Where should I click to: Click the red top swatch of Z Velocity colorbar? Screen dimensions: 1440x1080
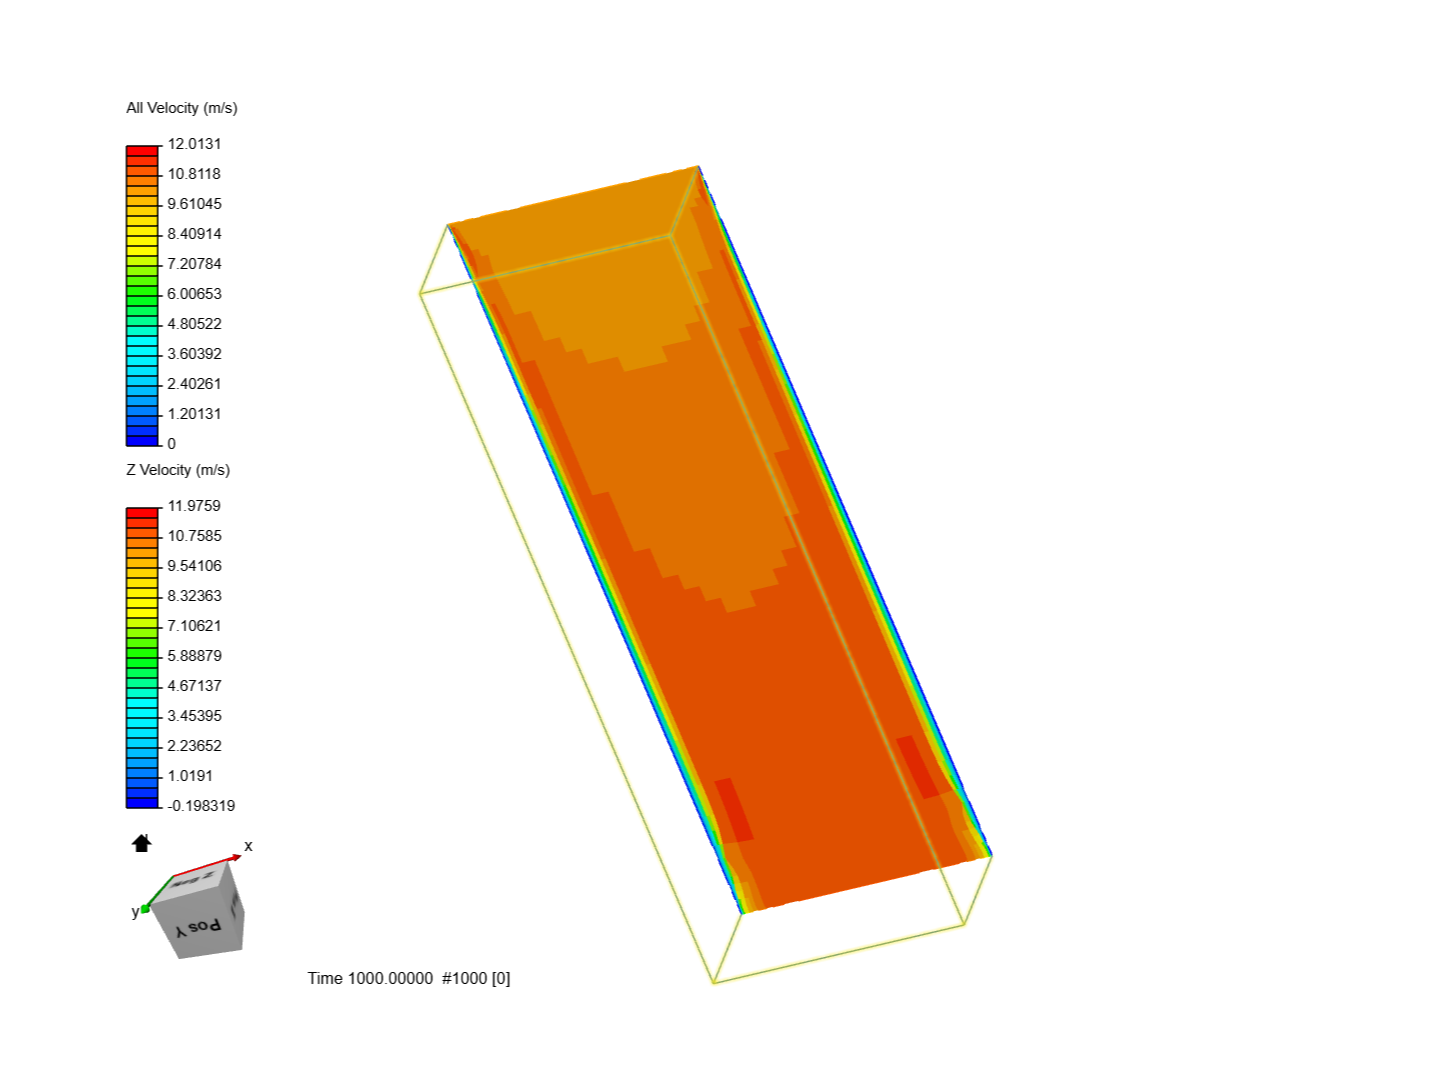click(142, 513)
